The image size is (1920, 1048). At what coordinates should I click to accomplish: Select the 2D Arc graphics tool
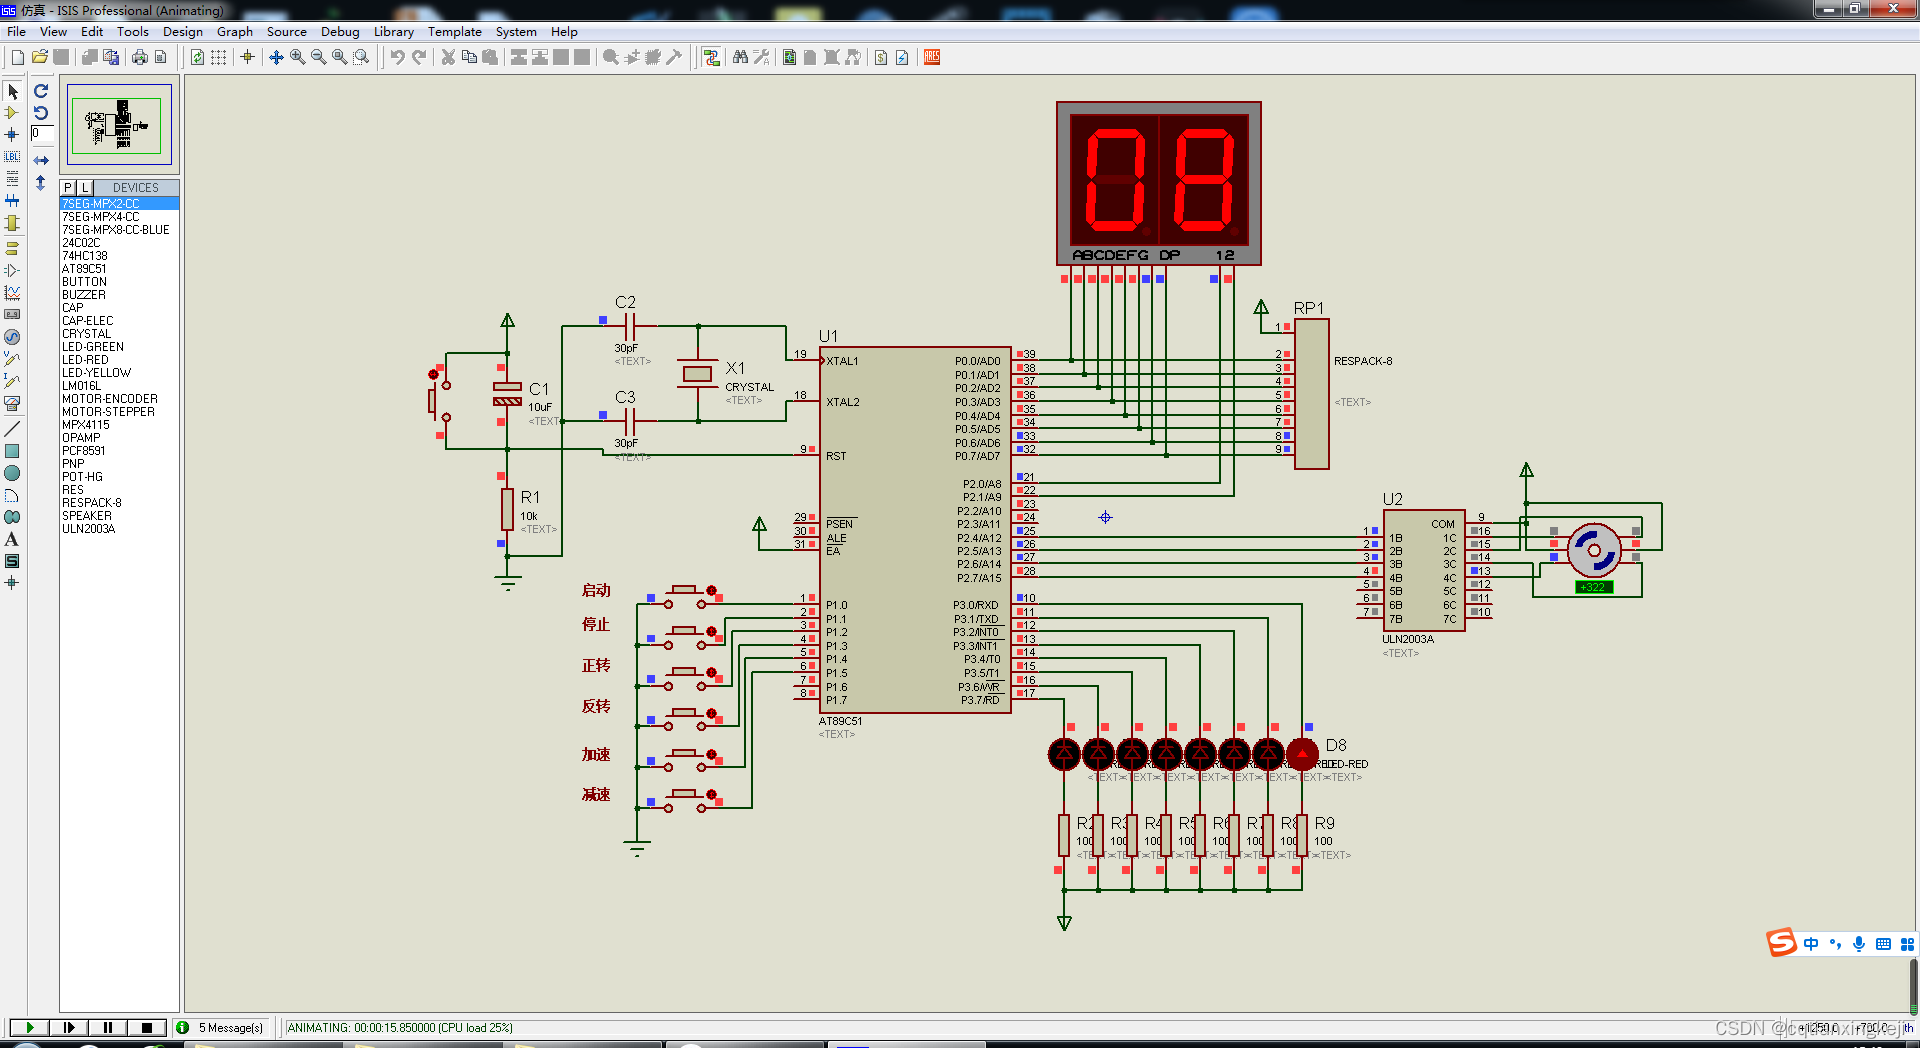point(12,495)
